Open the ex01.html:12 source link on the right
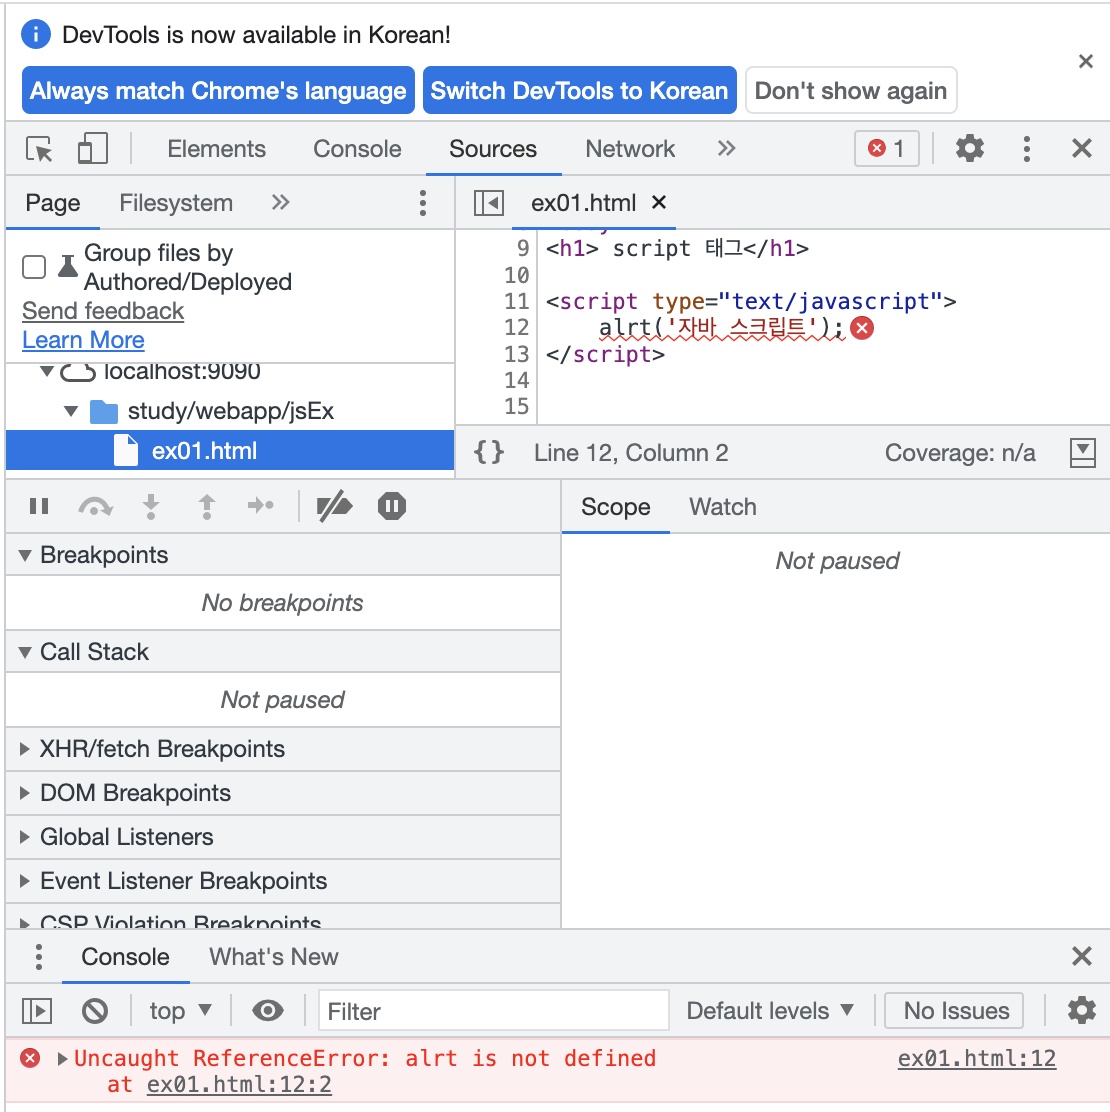1110x1112 pixels. [x=977, y=1059]
